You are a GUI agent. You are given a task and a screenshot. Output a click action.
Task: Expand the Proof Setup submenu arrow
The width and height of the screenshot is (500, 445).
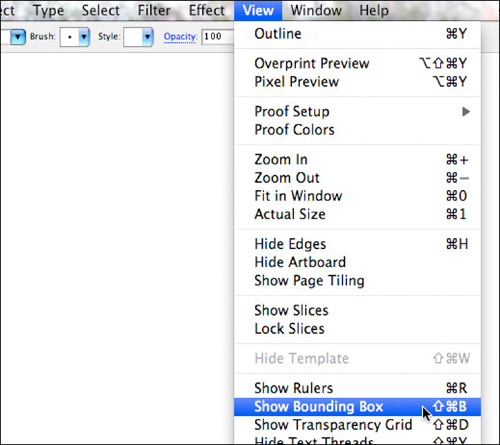[x=466, y=112]
